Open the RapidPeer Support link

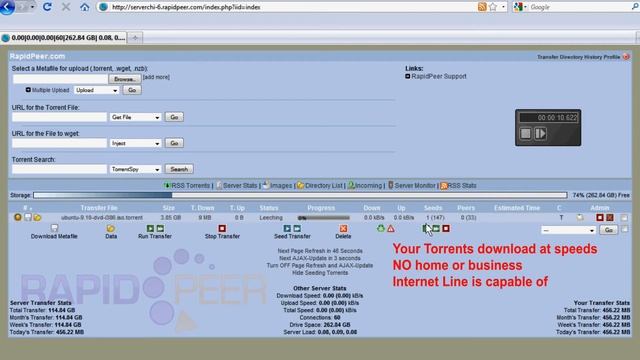[x=439, y=76]
